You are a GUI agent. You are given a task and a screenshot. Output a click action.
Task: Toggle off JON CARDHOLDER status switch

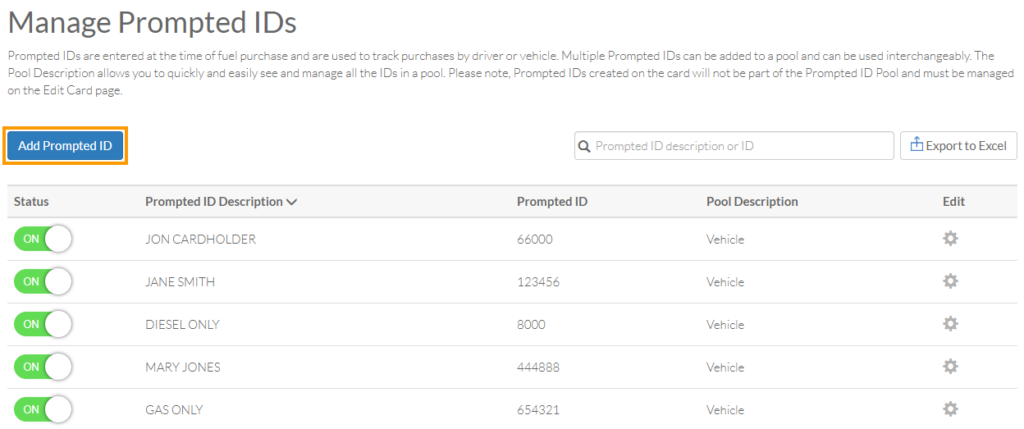(x=43, y=239)
